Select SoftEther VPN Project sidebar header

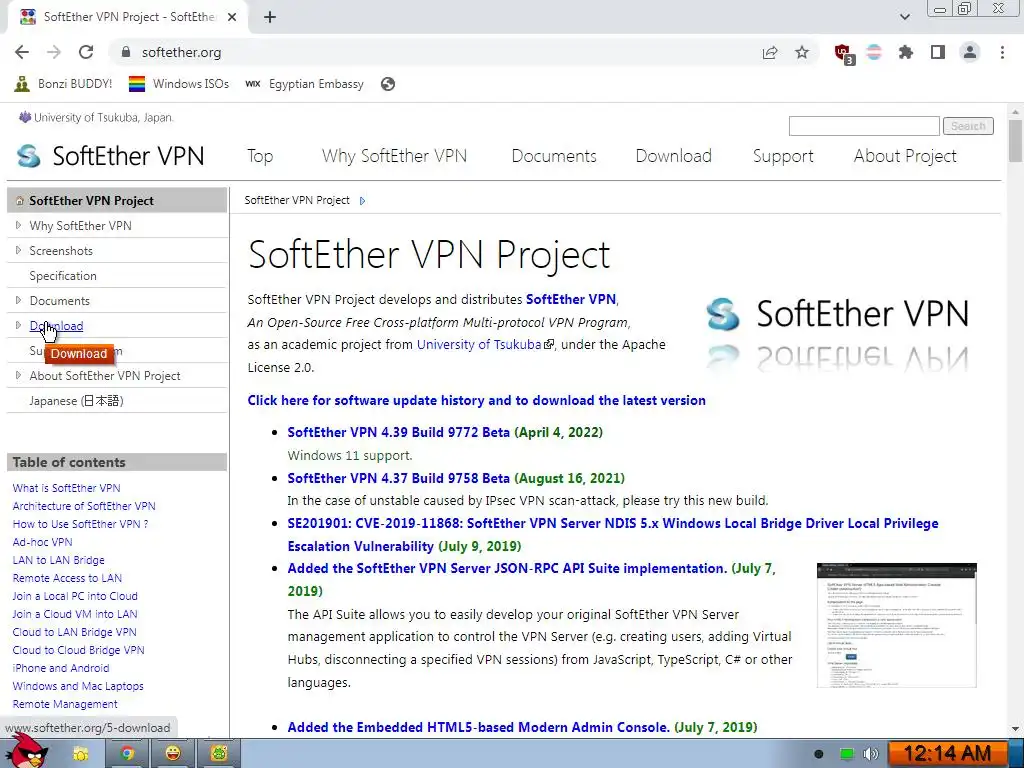(x=117, y=200)
